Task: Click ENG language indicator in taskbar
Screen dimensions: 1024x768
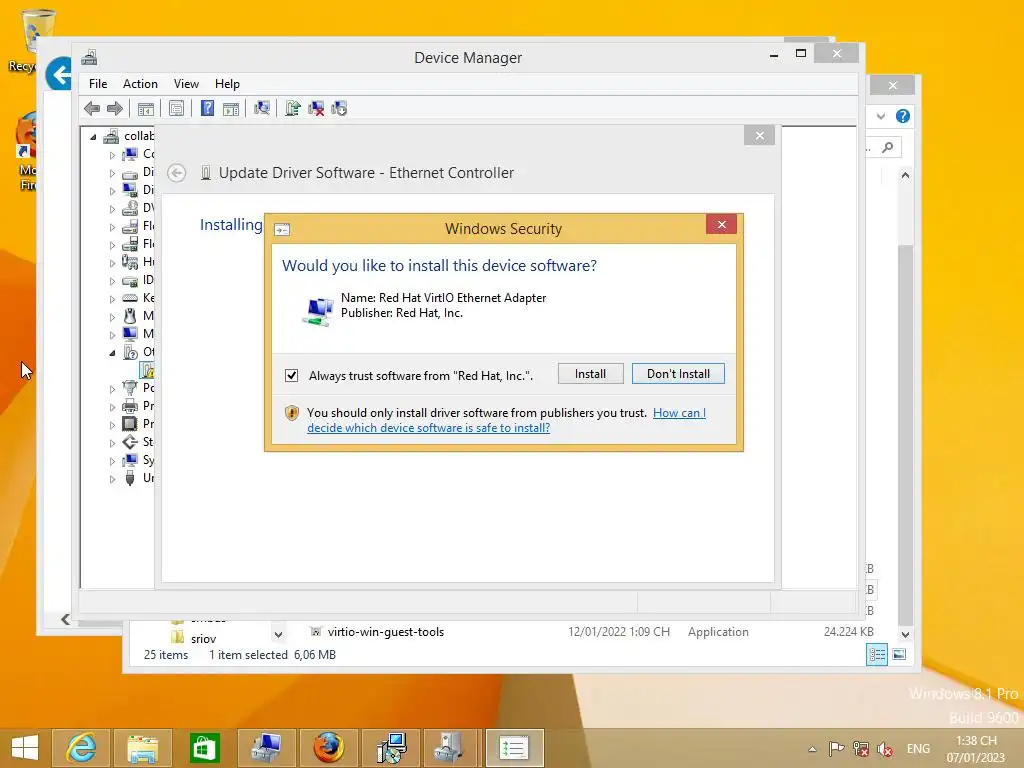Action: coord(918,748)
